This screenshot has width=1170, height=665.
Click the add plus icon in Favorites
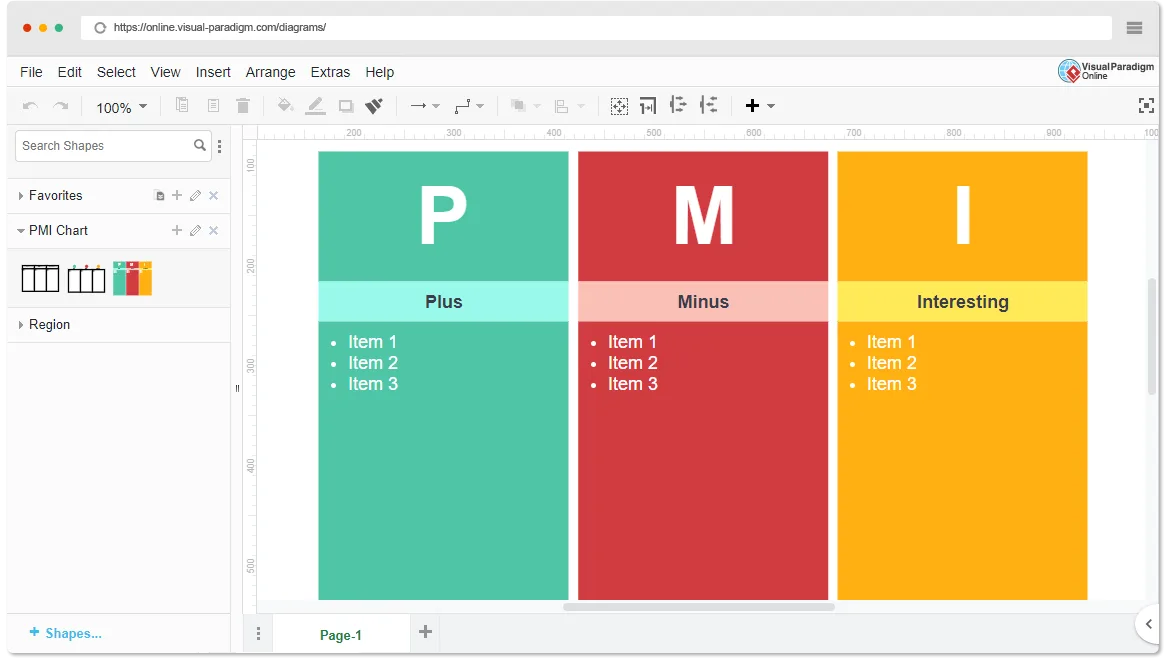(x=177, y=196)
